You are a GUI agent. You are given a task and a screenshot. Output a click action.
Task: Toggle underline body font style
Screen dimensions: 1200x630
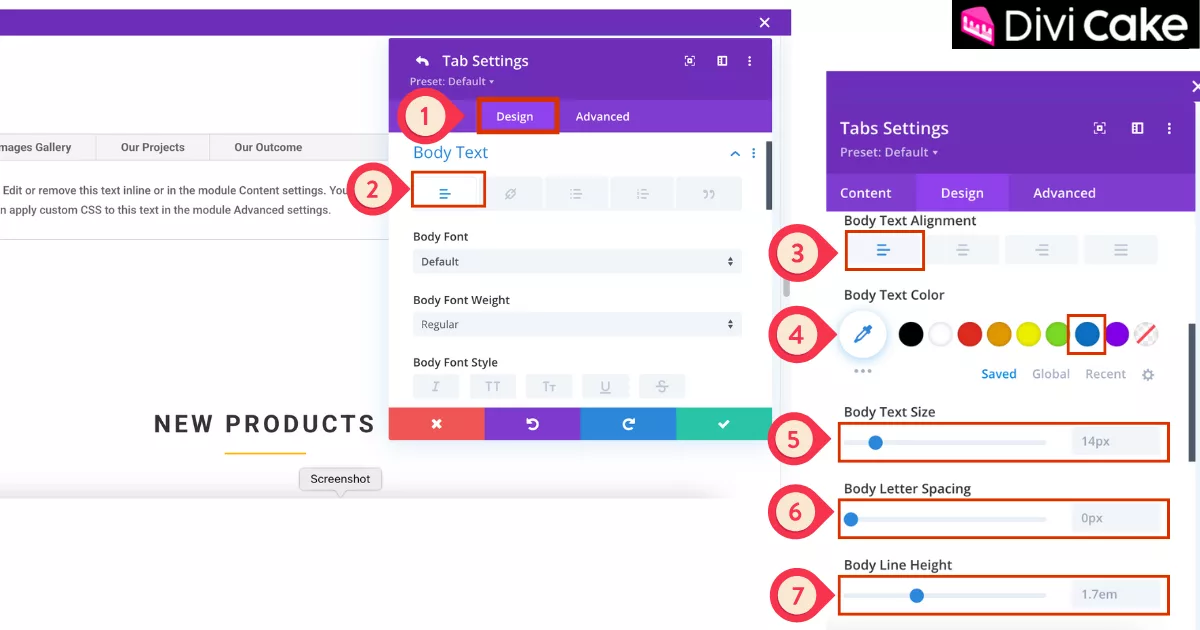pyautogui.click(x=606, y=387)
